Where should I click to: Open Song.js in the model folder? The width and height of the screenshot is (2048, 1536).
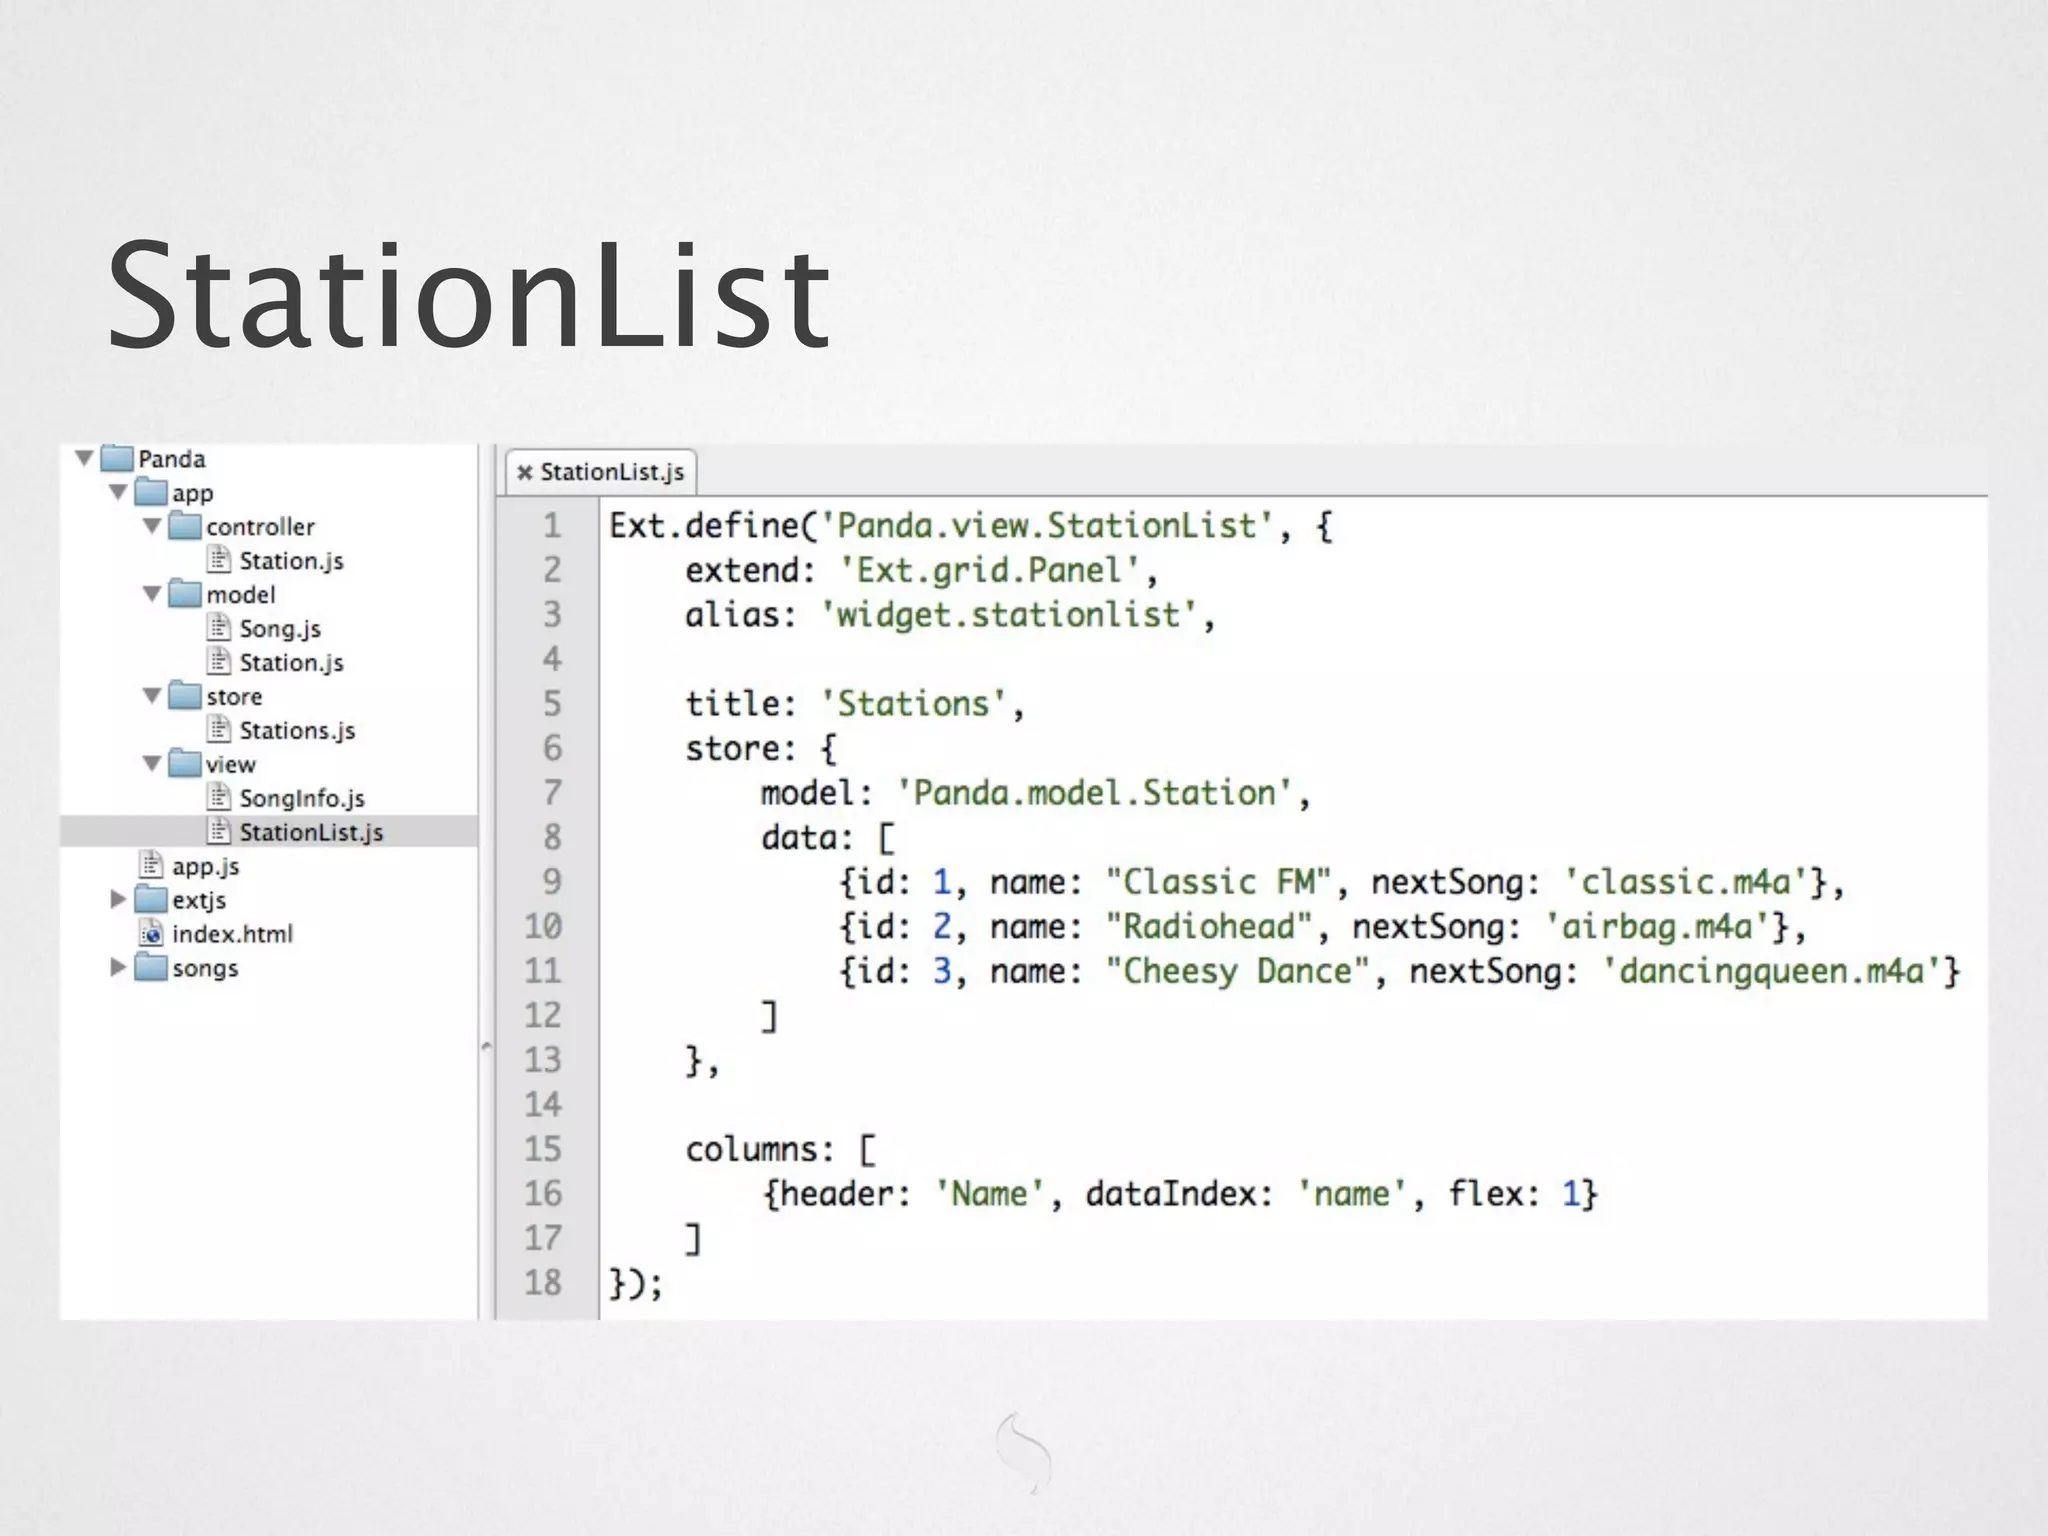(x=280, y=629)
